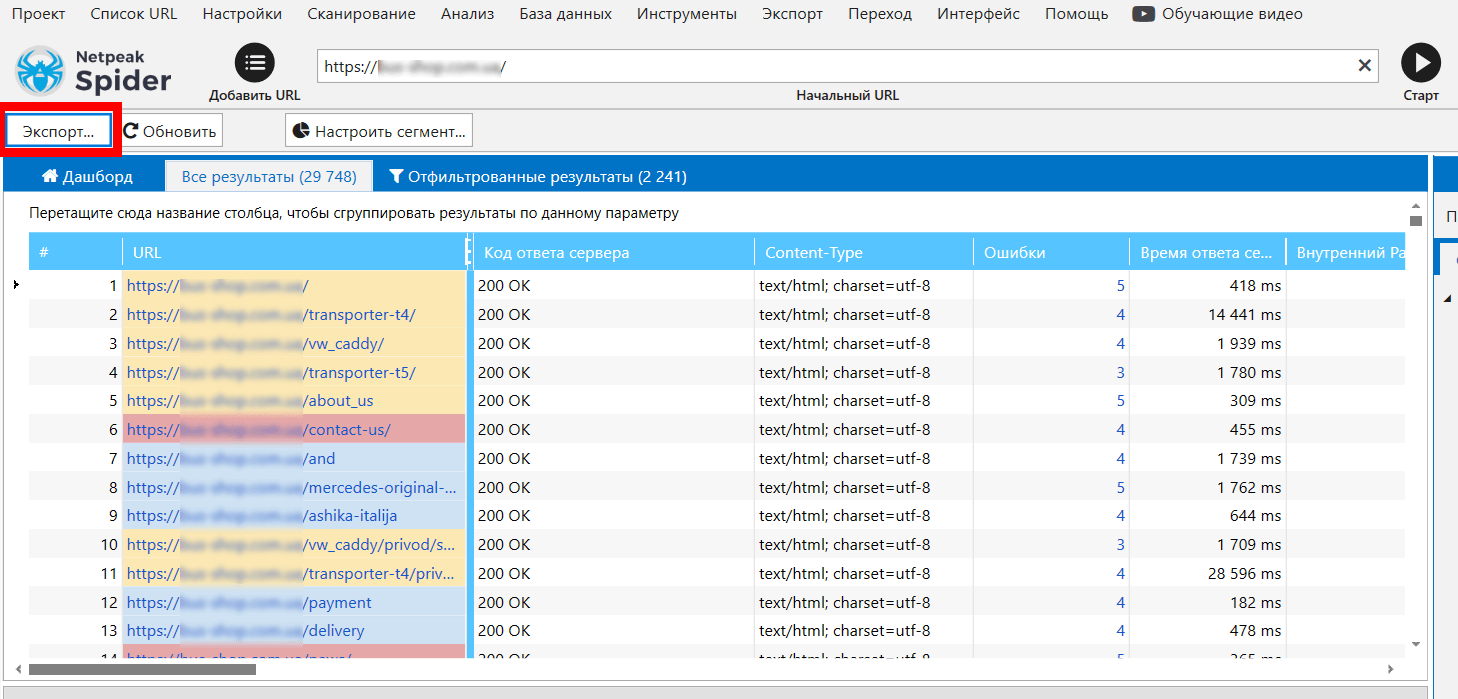Select the 28 596 ms response time cell

coord(1207,573)
